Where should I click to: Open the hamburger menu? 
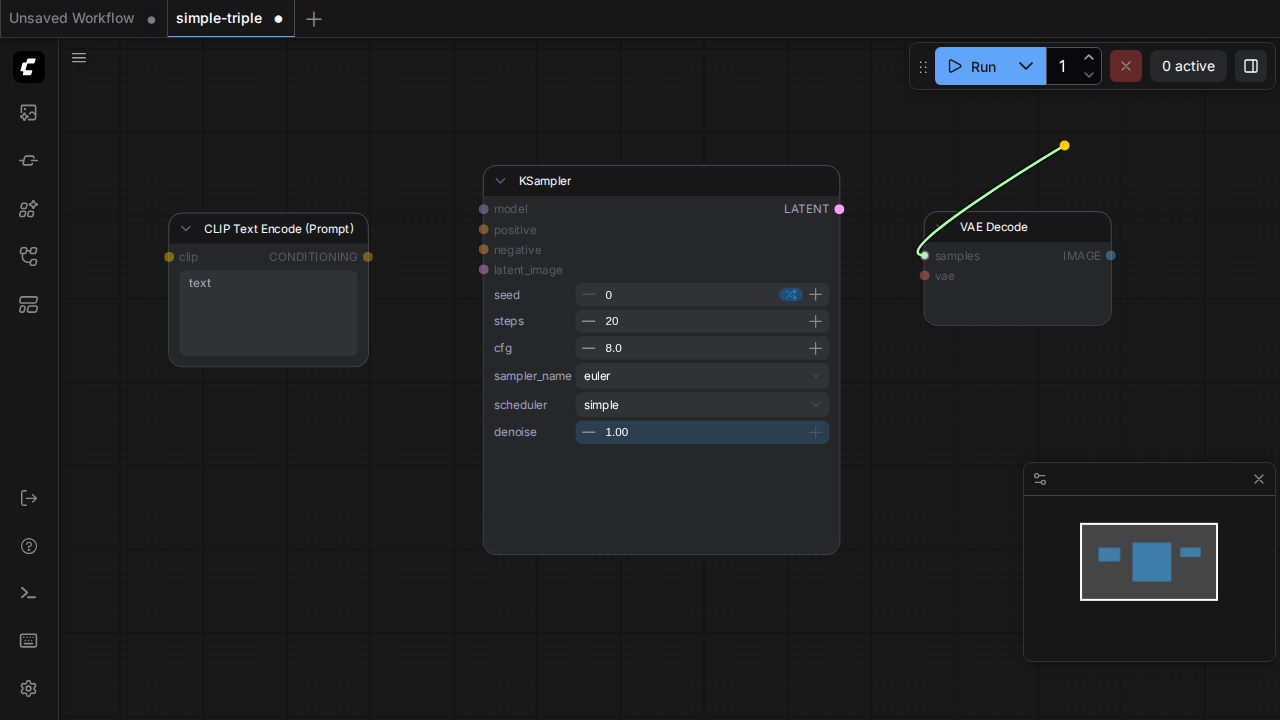pyautogui.click(x=79, y=58)
